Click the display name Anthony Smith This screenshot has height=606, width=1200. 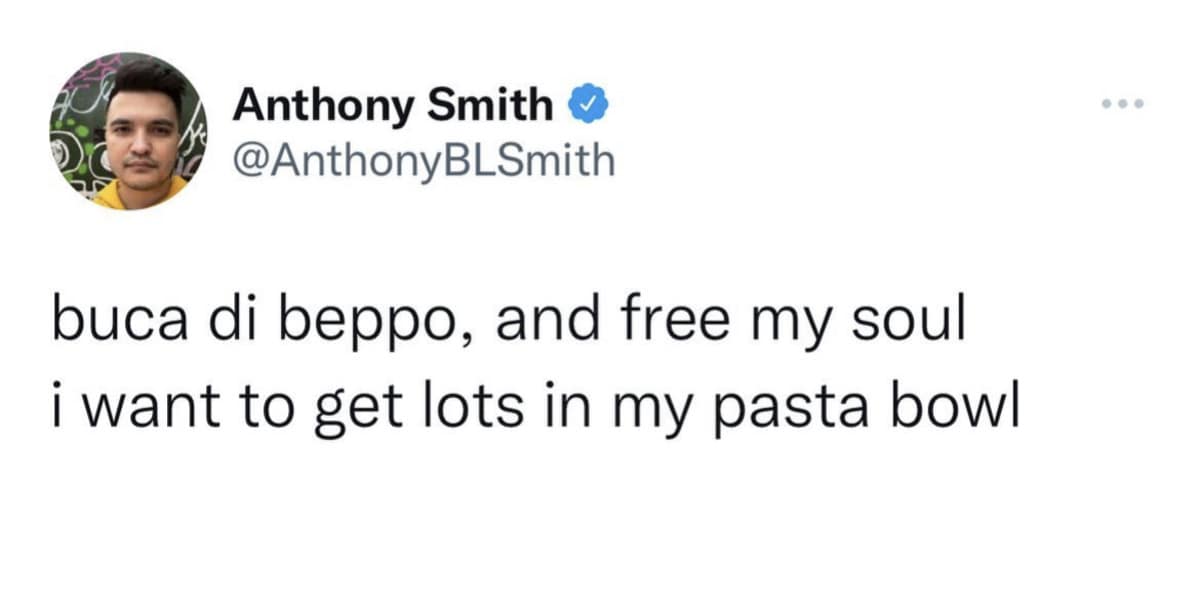pyautogui.click(x=395, y=105)
